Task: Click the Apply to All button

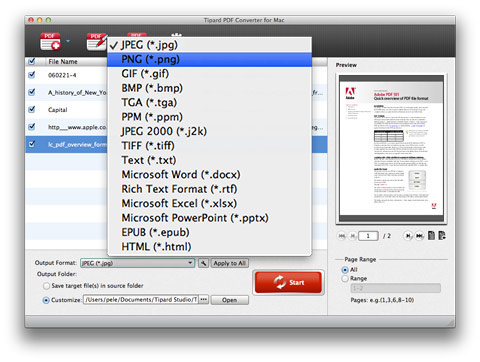Action: coord(230,263)
